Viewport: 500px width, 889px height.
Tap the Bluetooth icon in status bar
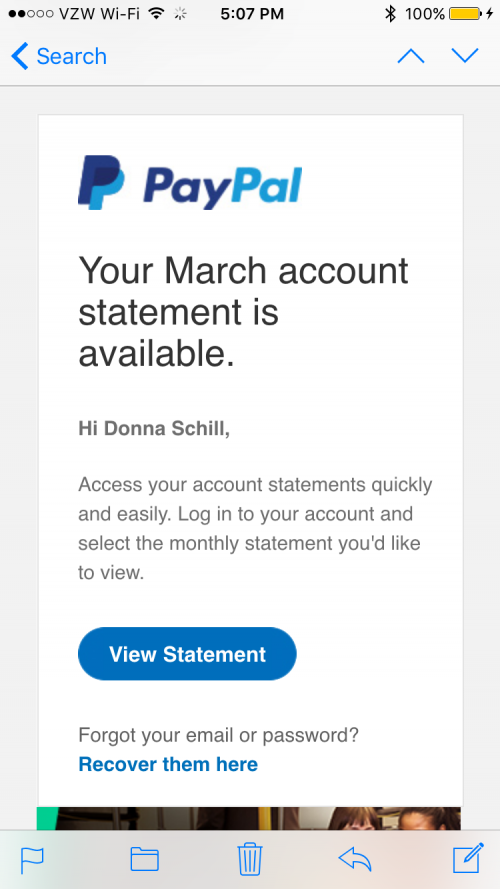click(x=390, y=14)
